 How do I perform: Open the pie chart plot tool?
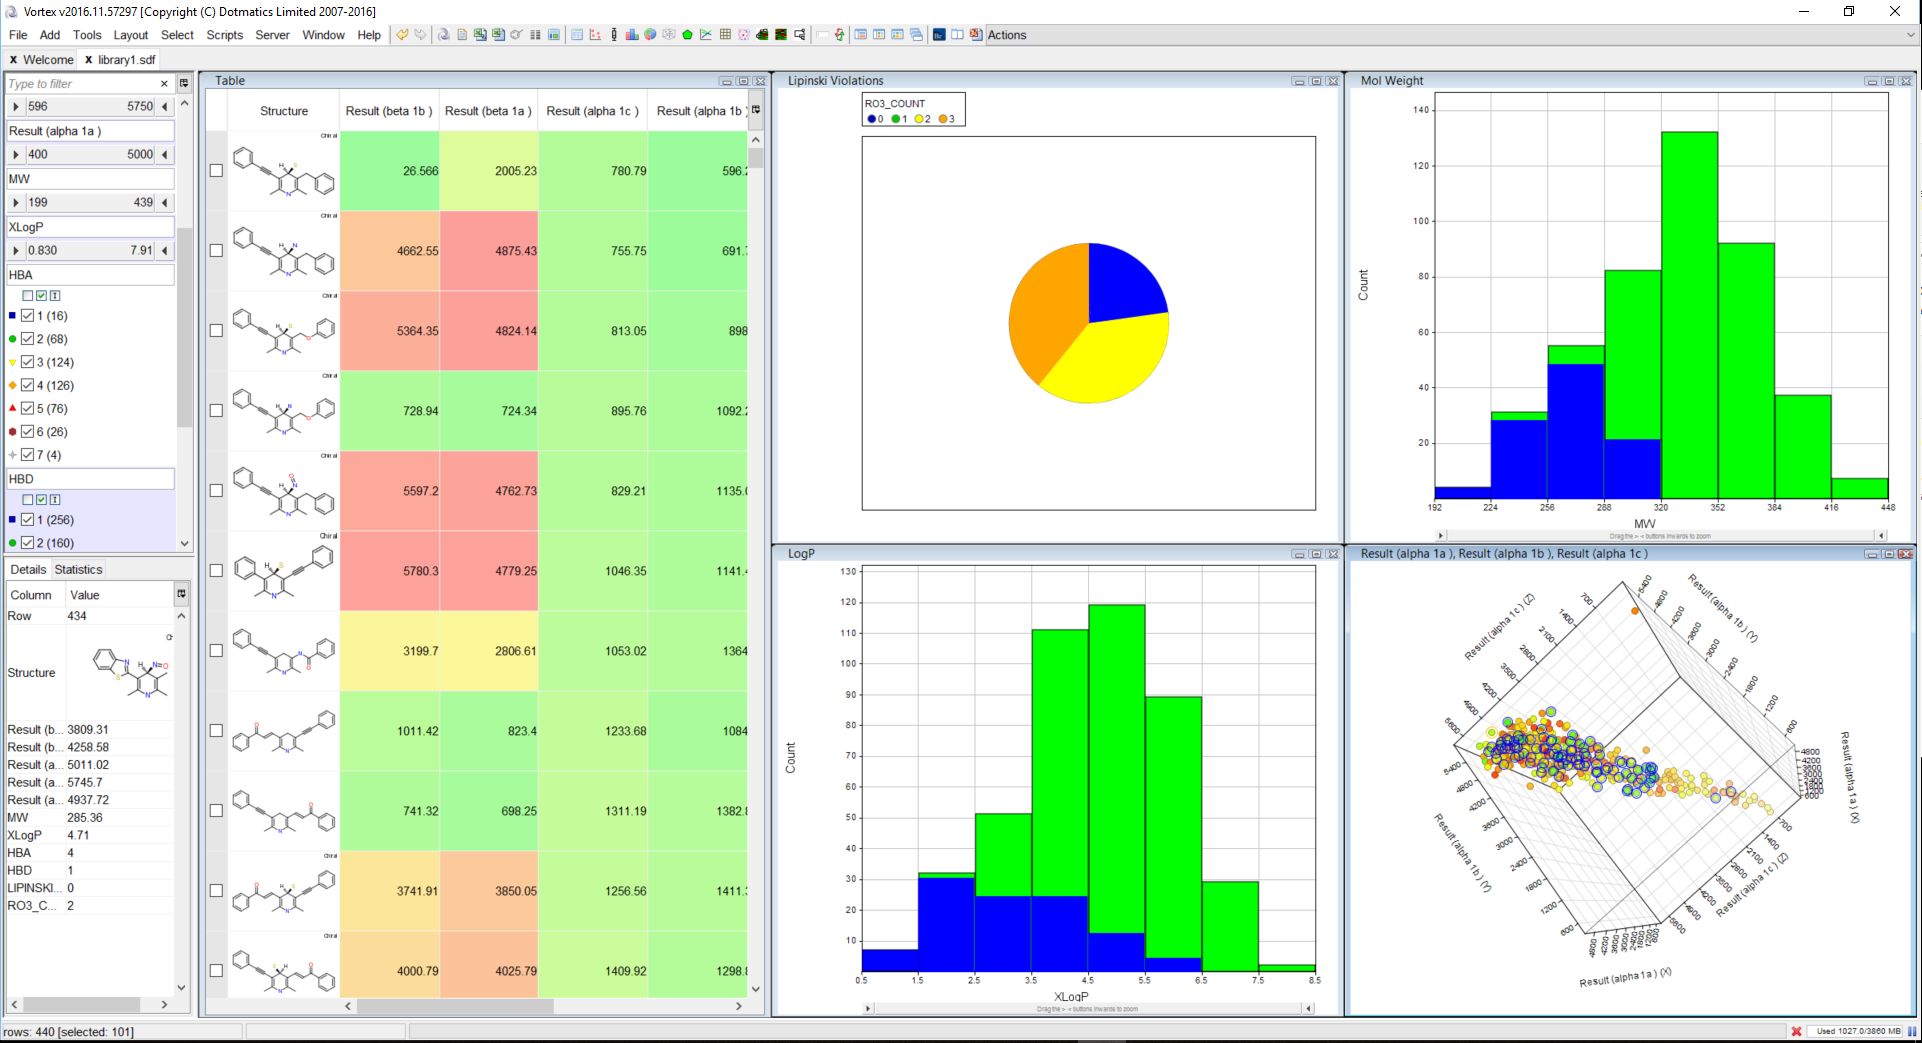[x=650, y=35]
